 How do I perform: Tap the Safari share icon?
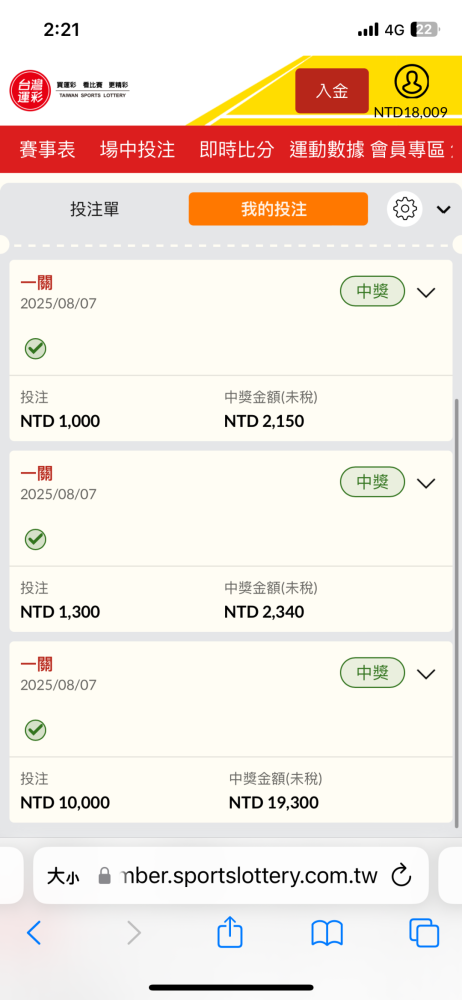230,932
